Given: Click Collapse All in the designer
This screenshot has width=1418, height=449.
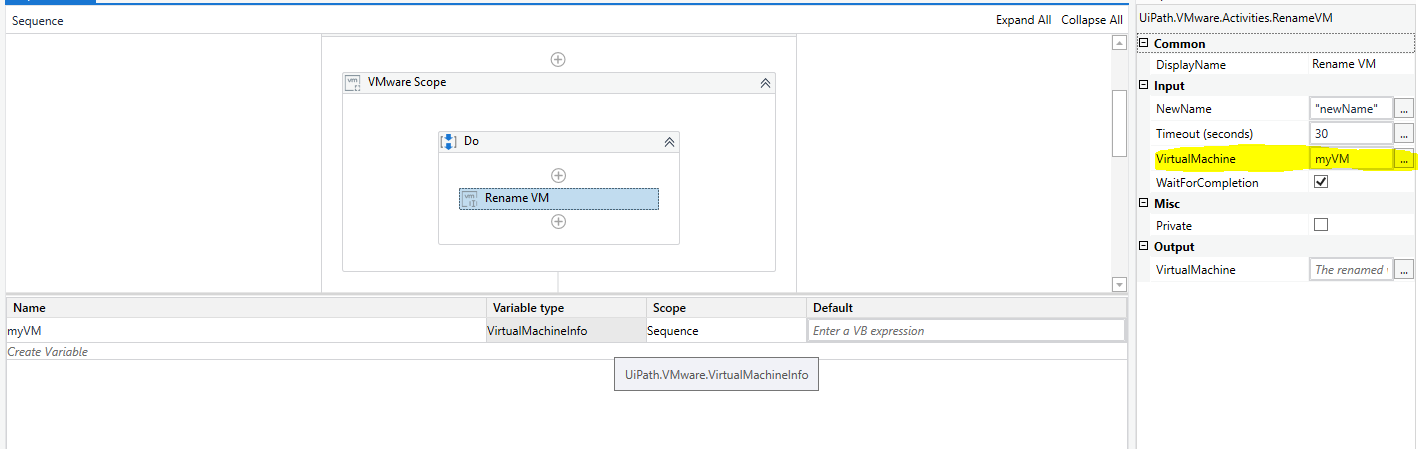Looking at the screenshot, I should [1091, 20].
